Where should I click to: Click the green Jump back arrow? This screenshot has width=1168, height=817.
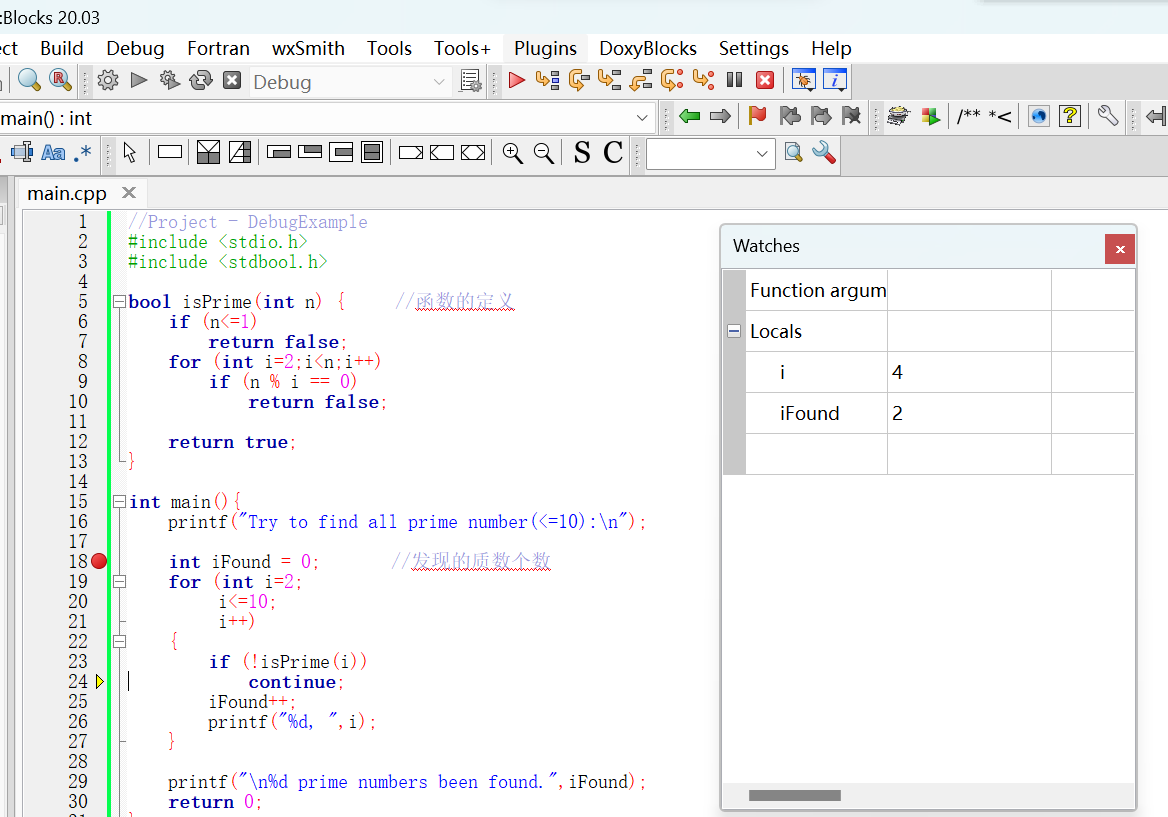click(x=690, y=115)
